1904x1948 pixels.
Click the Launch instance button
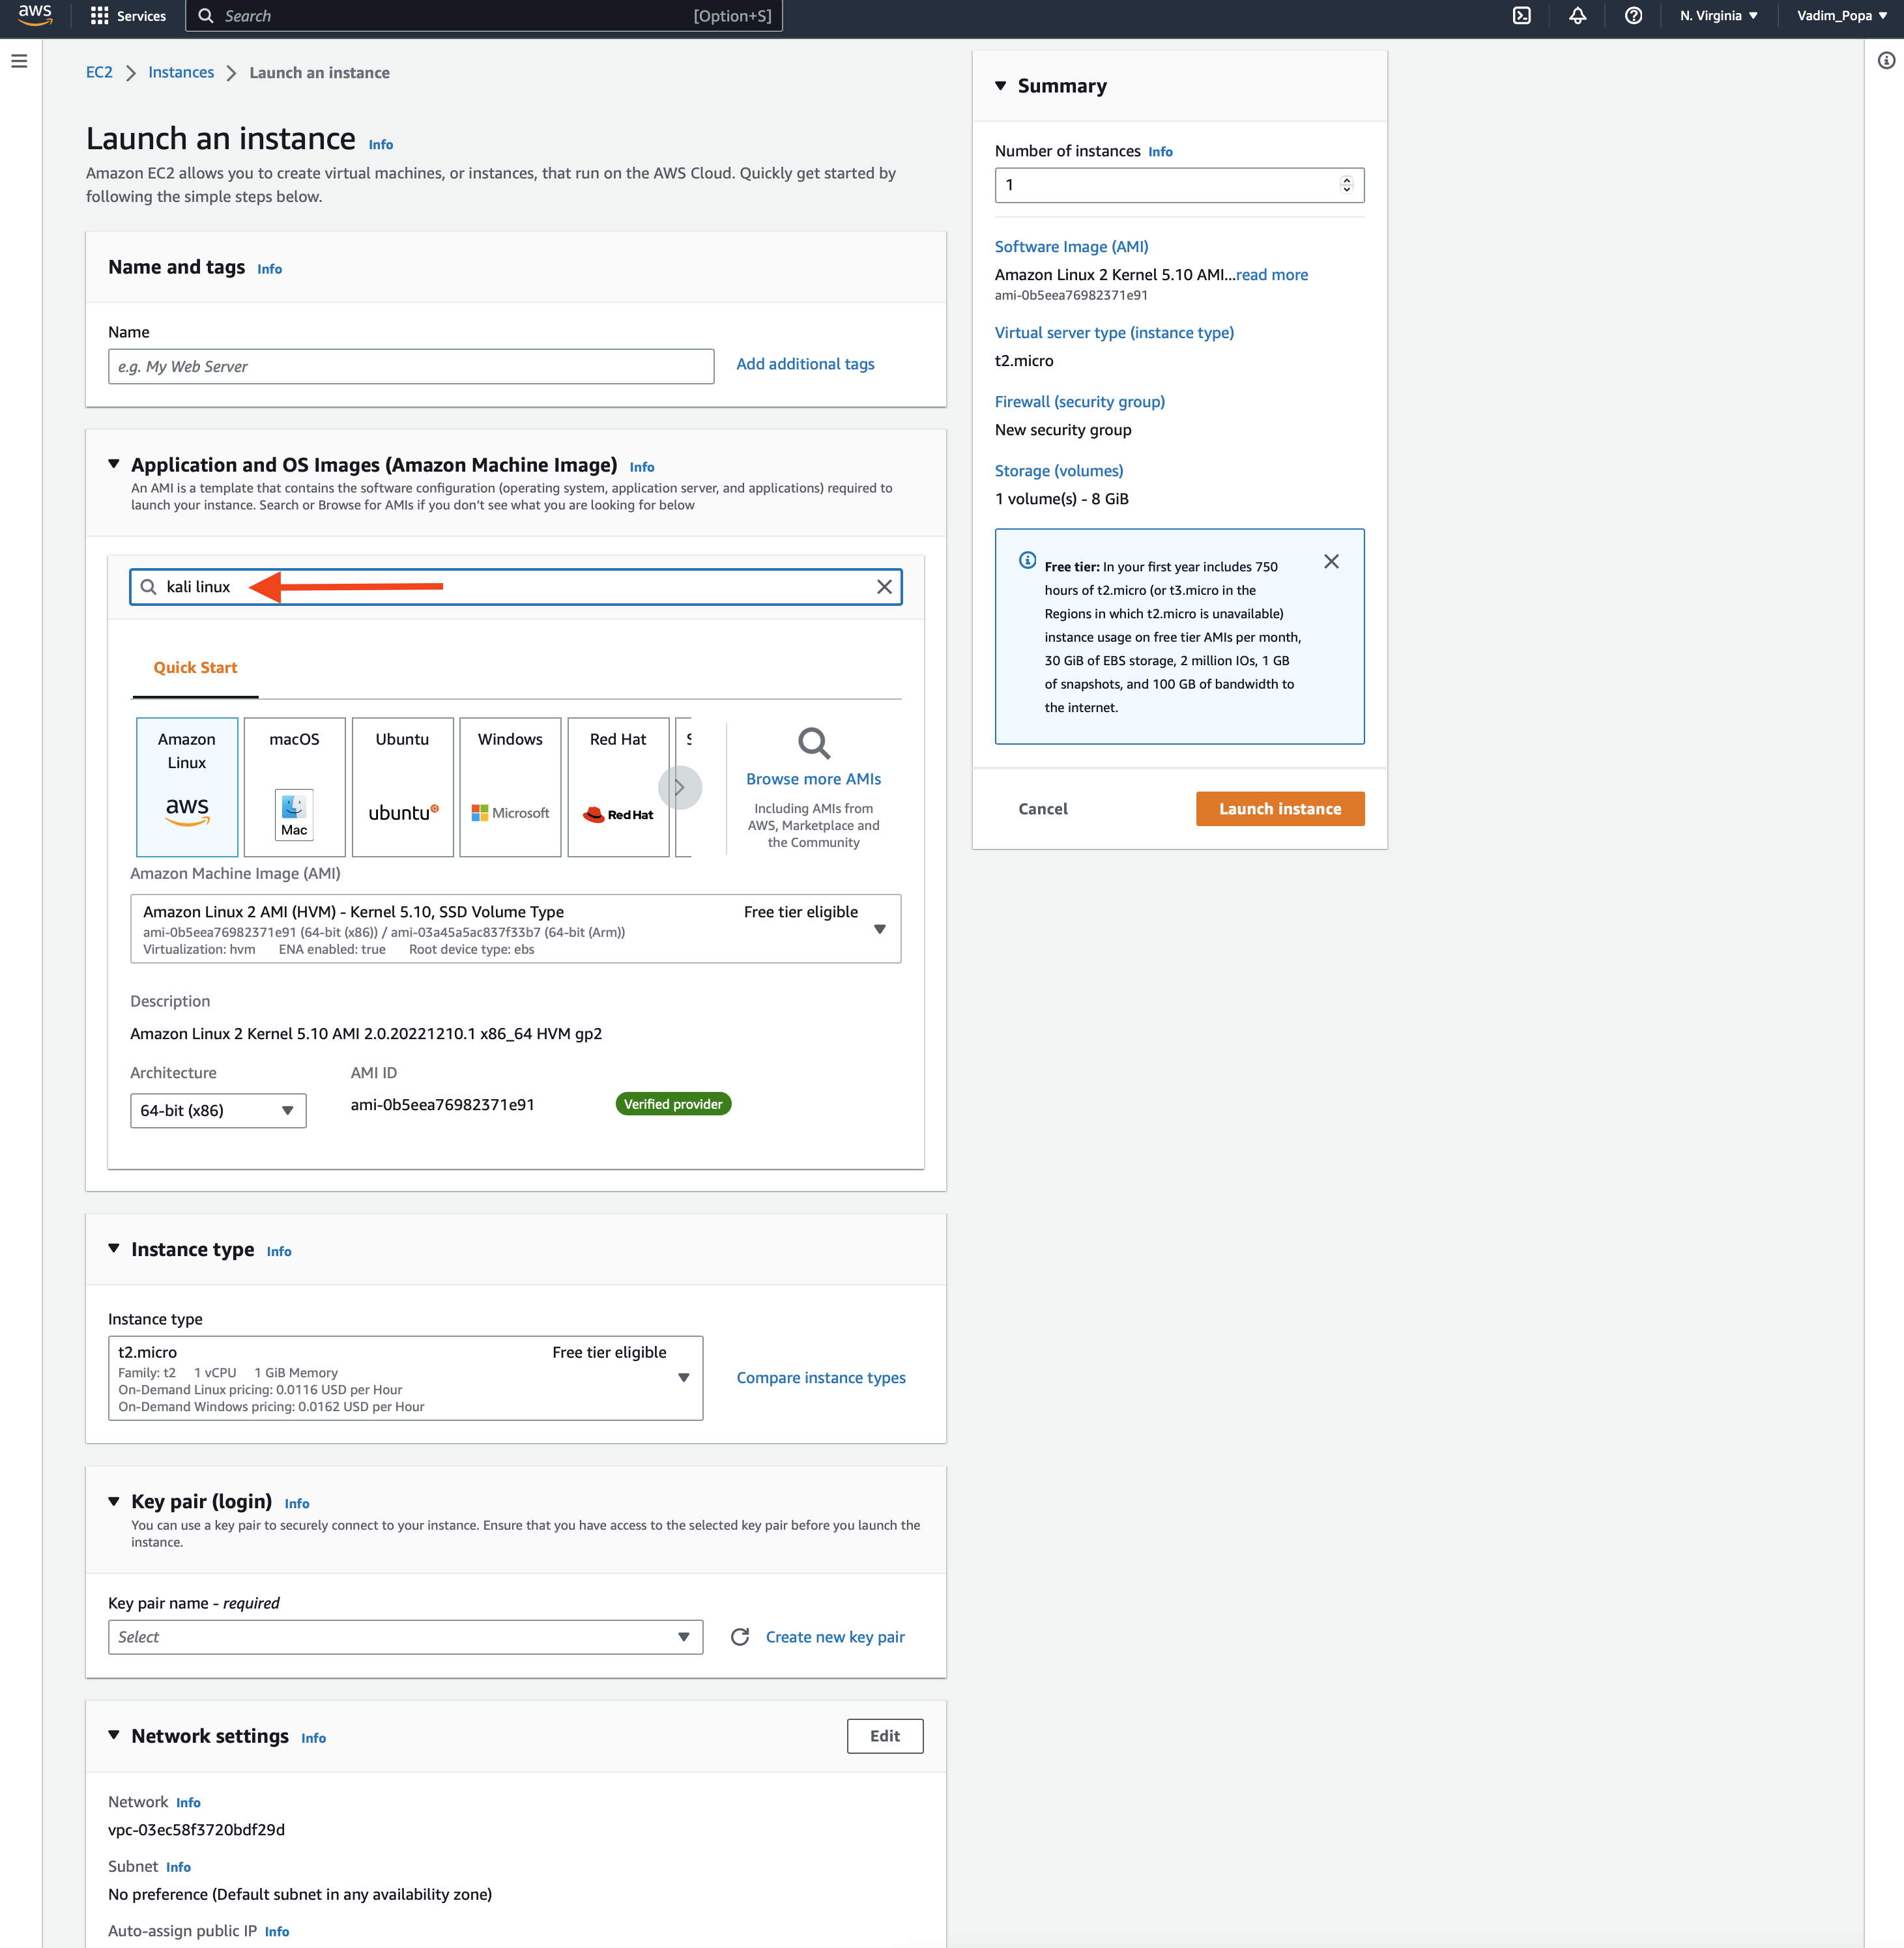[1279, 808]
